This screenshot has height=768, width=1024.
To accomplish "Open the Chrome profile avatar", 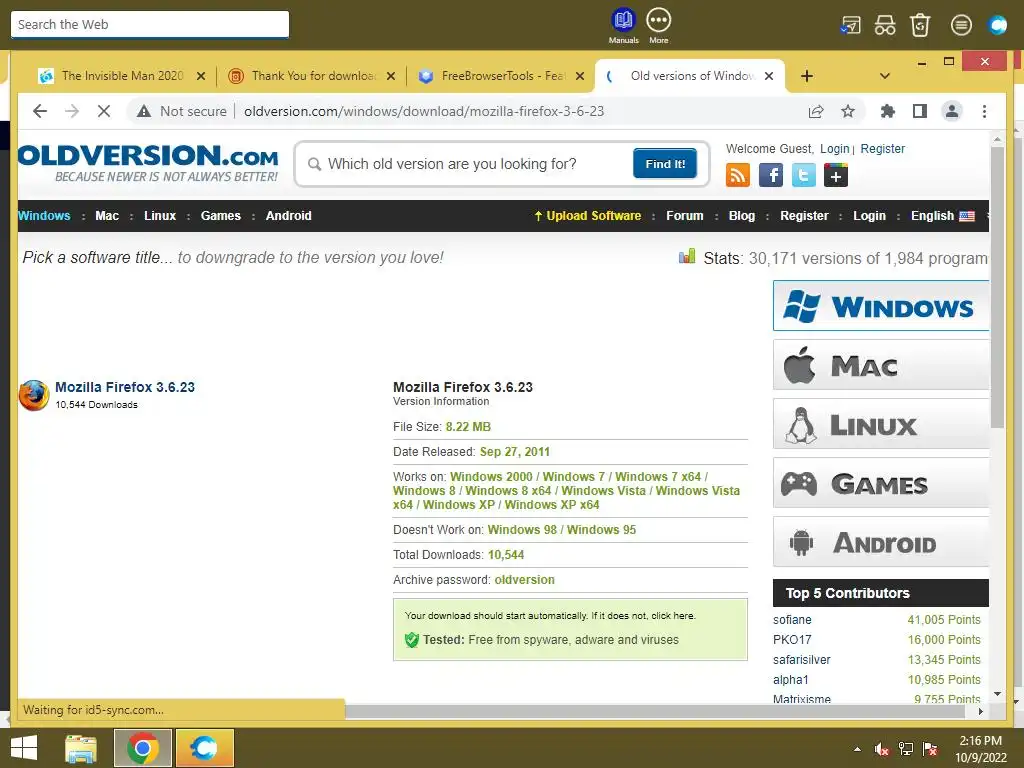I will coord(952,111).
